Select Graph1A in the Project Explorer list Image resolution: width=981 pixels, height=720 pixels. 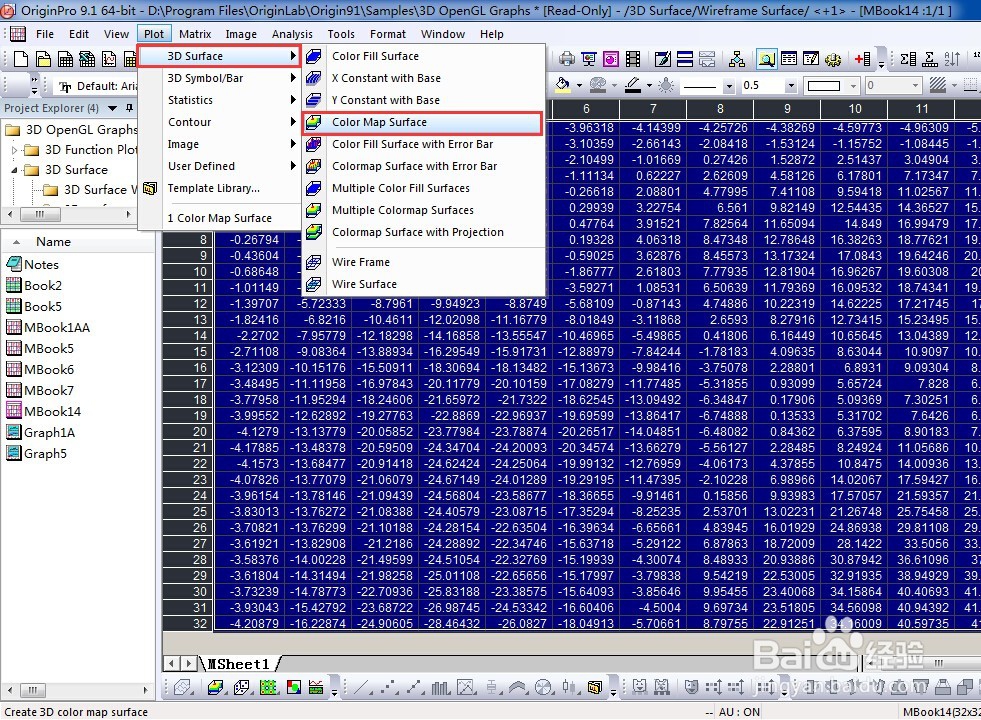coord(41,432)
